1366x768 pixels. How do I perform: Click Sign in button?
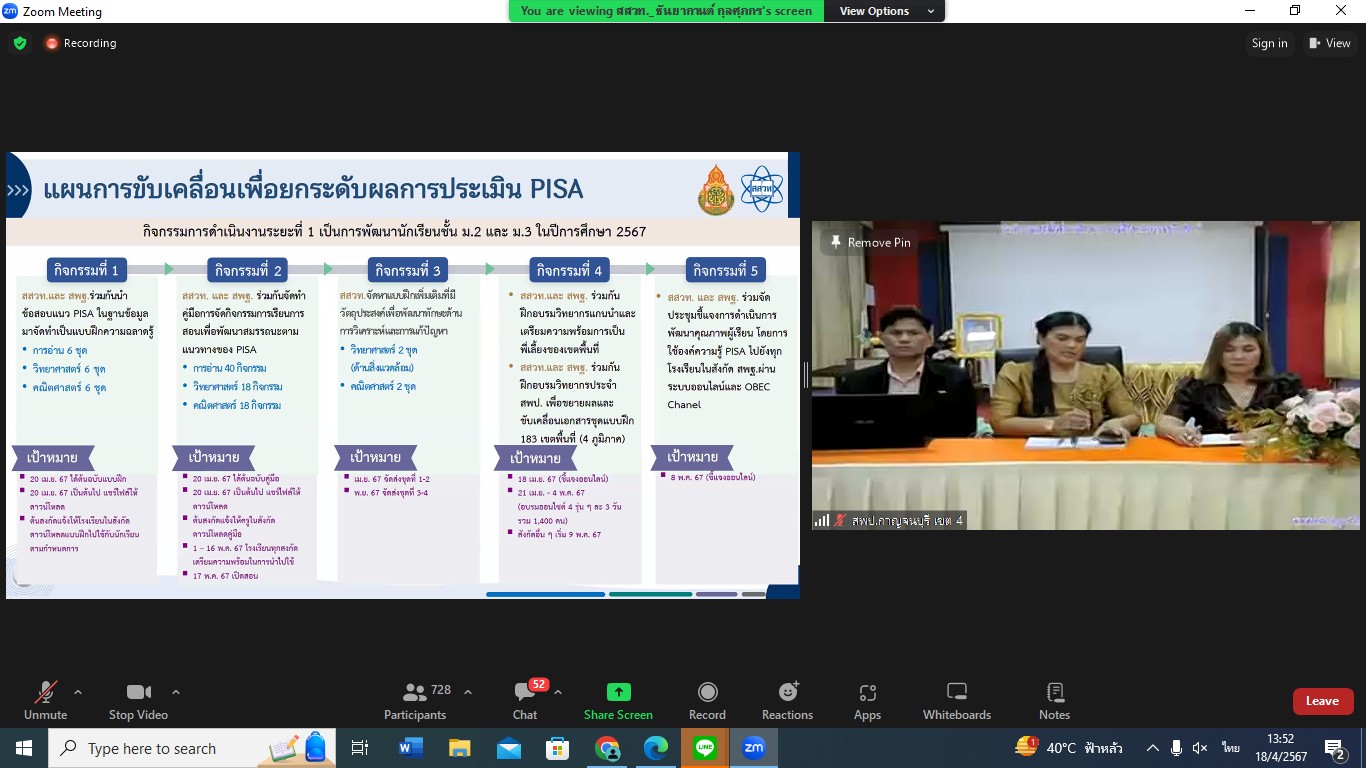(1269, 43)
